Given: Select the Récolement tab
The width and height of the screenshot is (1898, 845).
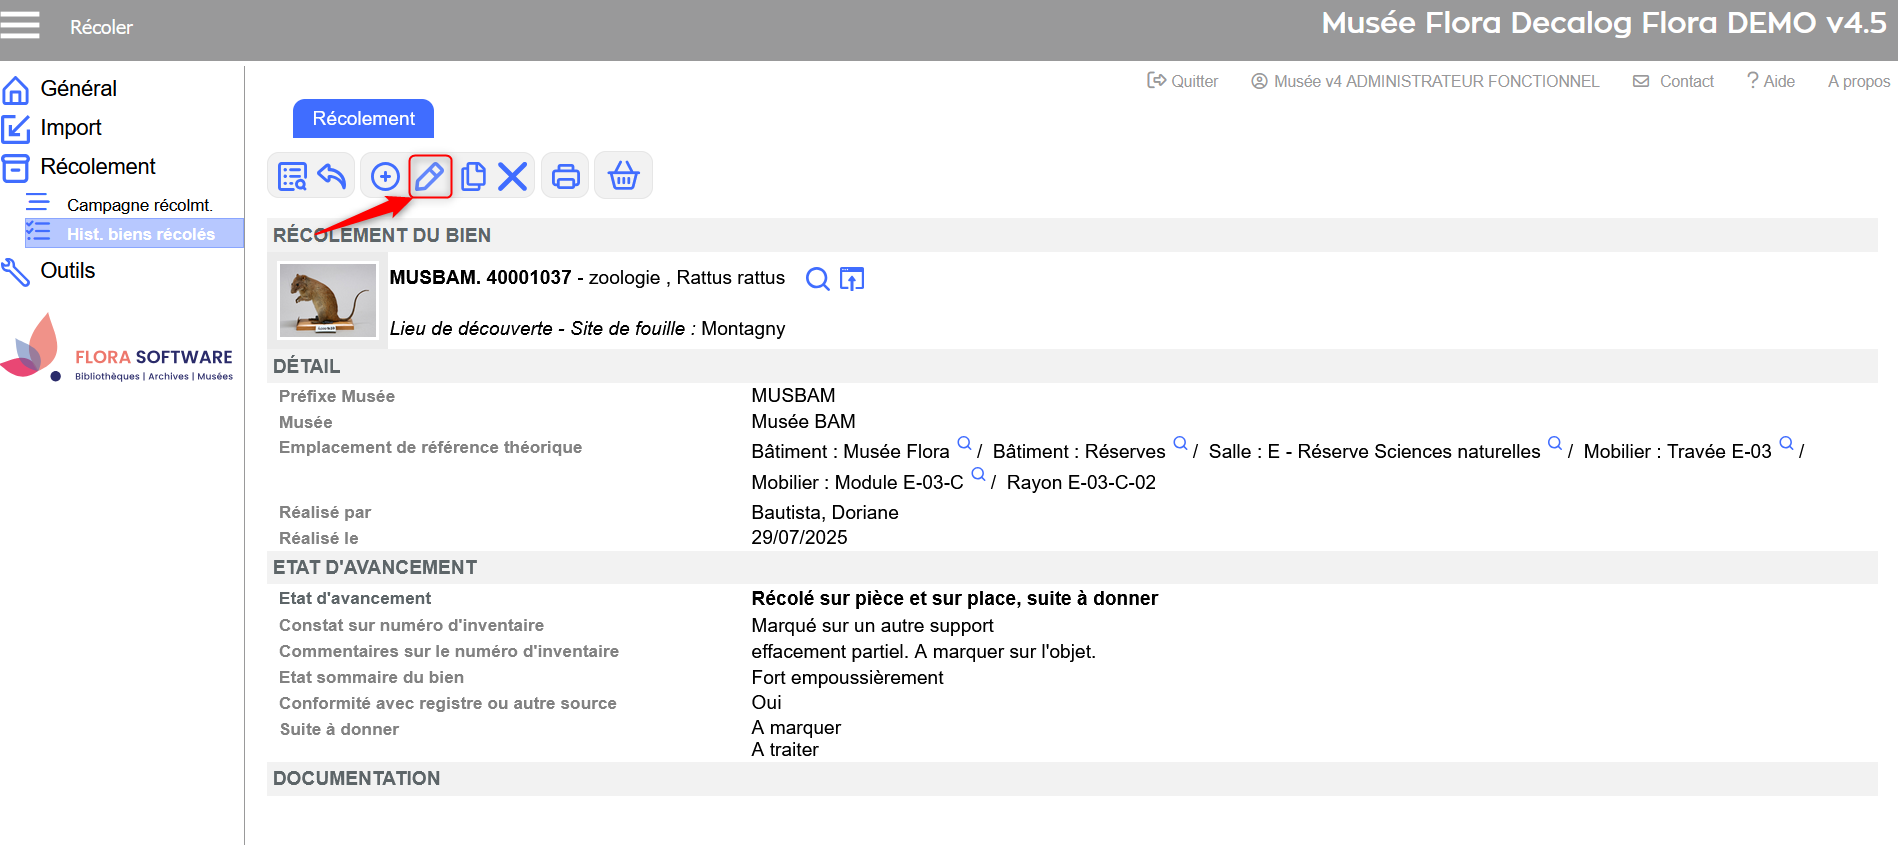Looking at the screenshot, I should [363, 118].
